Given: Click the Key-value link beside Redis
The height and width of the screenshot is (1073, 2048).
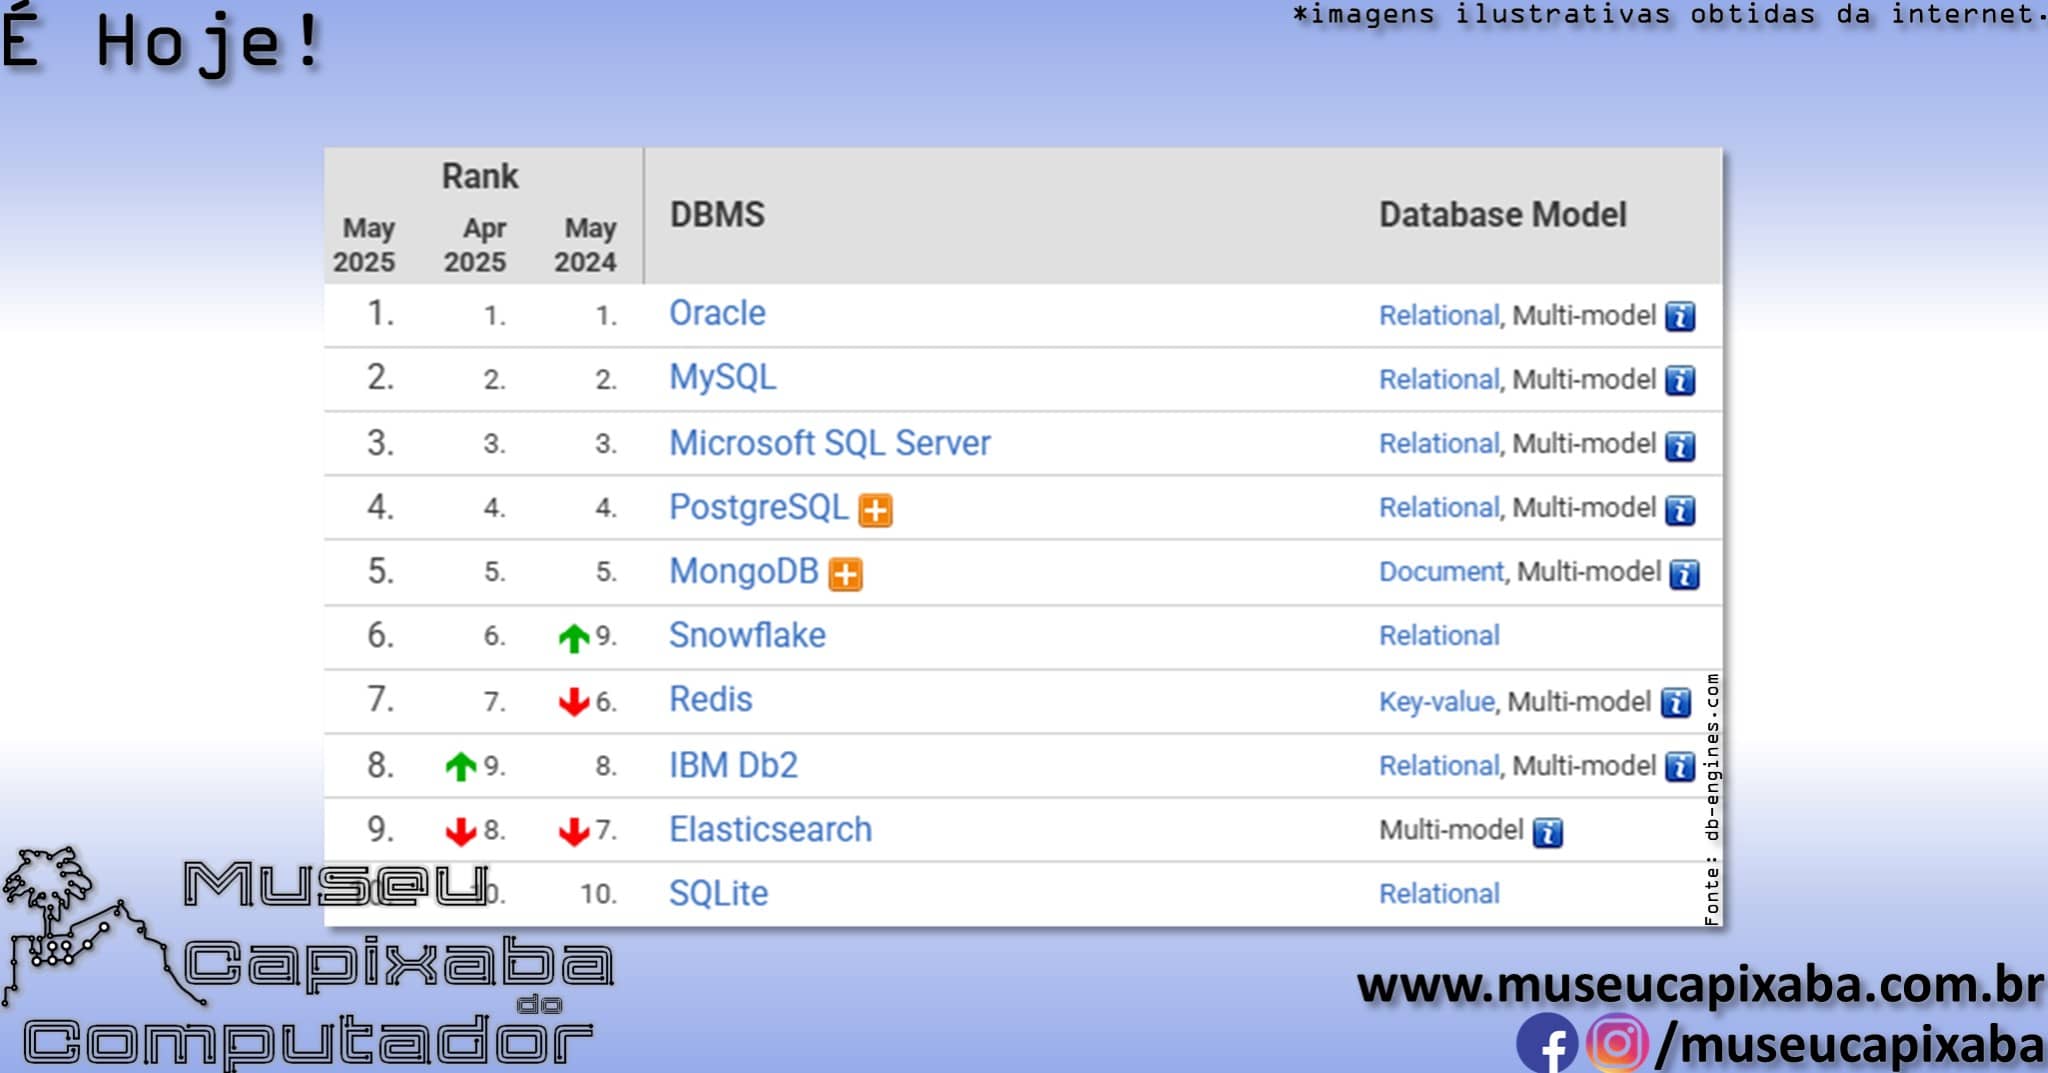Looking at the screenshot, I should [x=1437, y=701].
